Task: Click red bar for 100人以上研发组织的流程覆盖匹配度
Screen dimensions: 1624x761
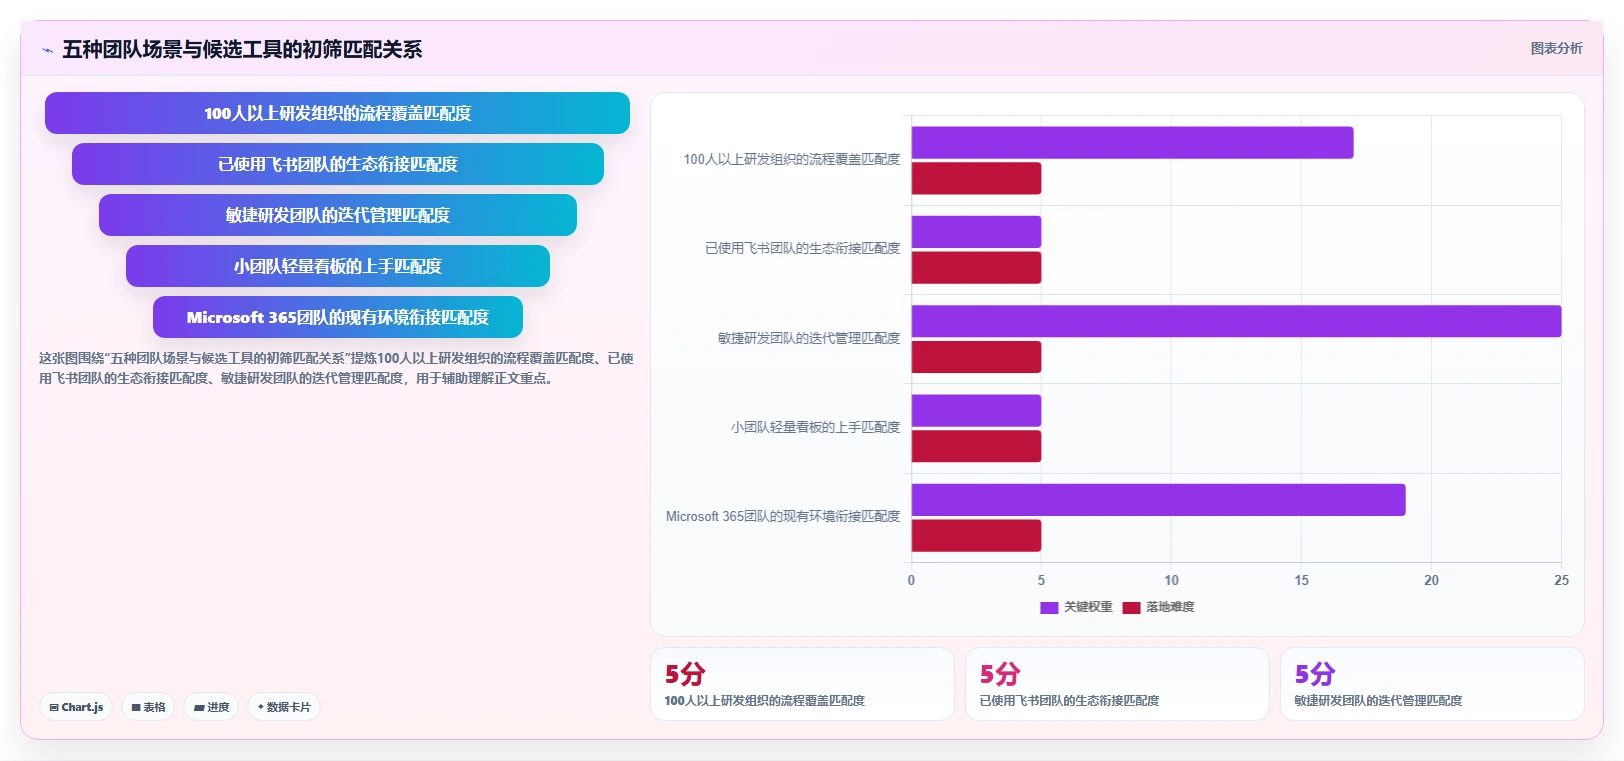Action: point(976,178)
